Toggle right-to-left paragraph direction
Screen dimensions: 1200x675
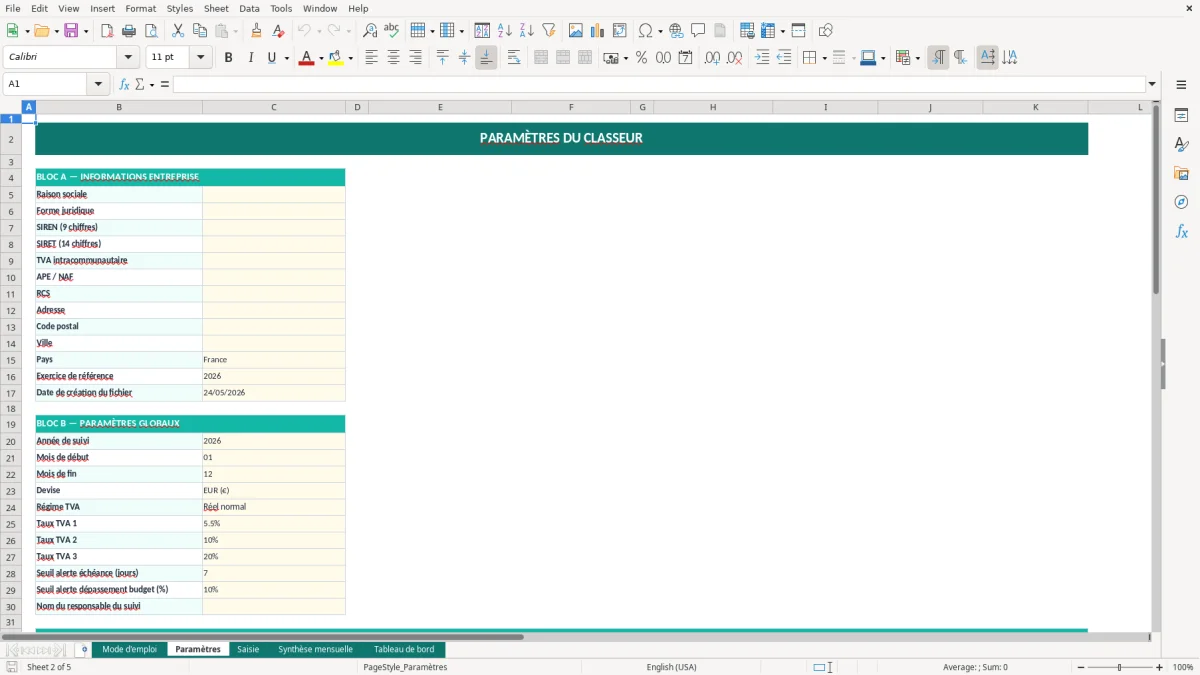(960, 58)
